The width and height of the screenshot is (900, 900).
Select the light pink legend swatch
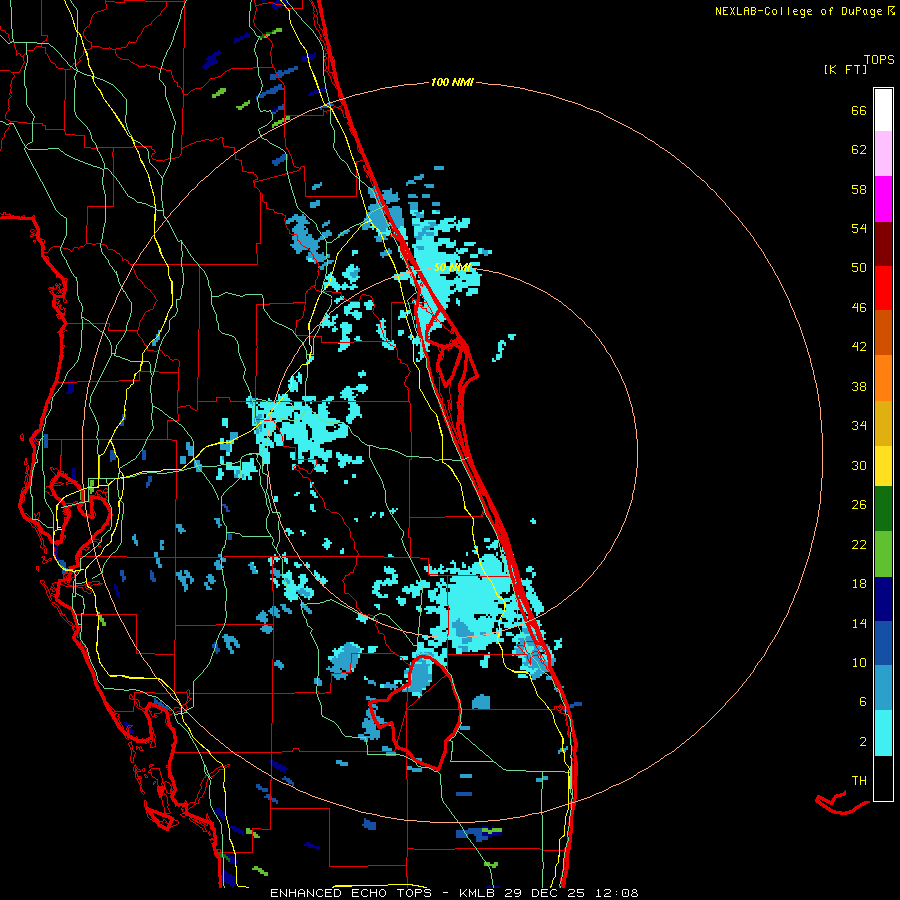point(883,154)
